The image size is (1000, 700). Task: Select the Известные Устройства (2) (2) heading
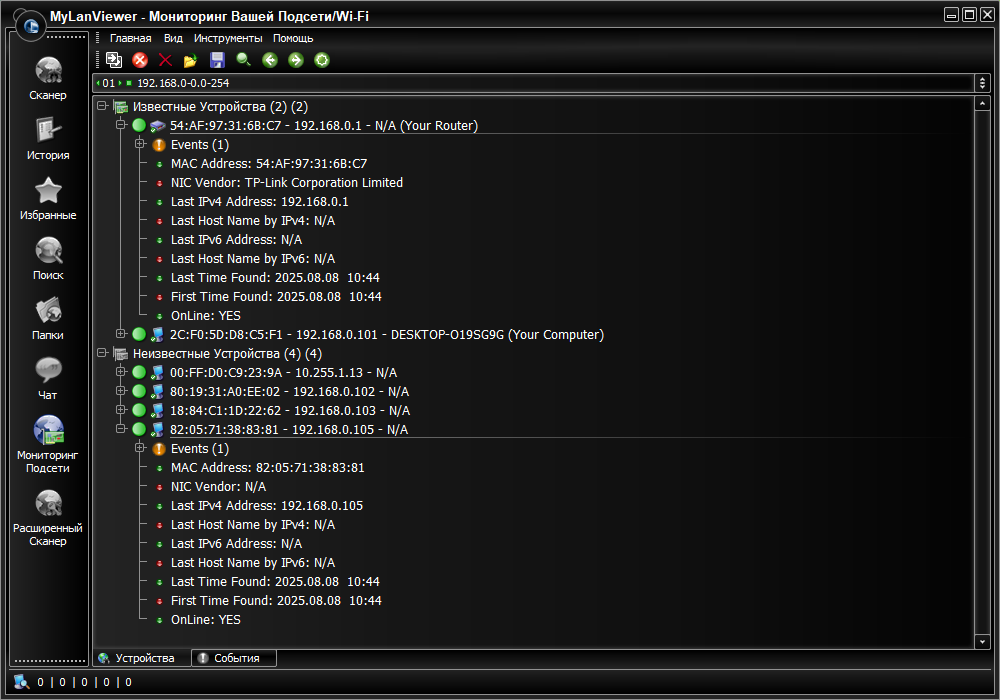(x=220, y=106)
